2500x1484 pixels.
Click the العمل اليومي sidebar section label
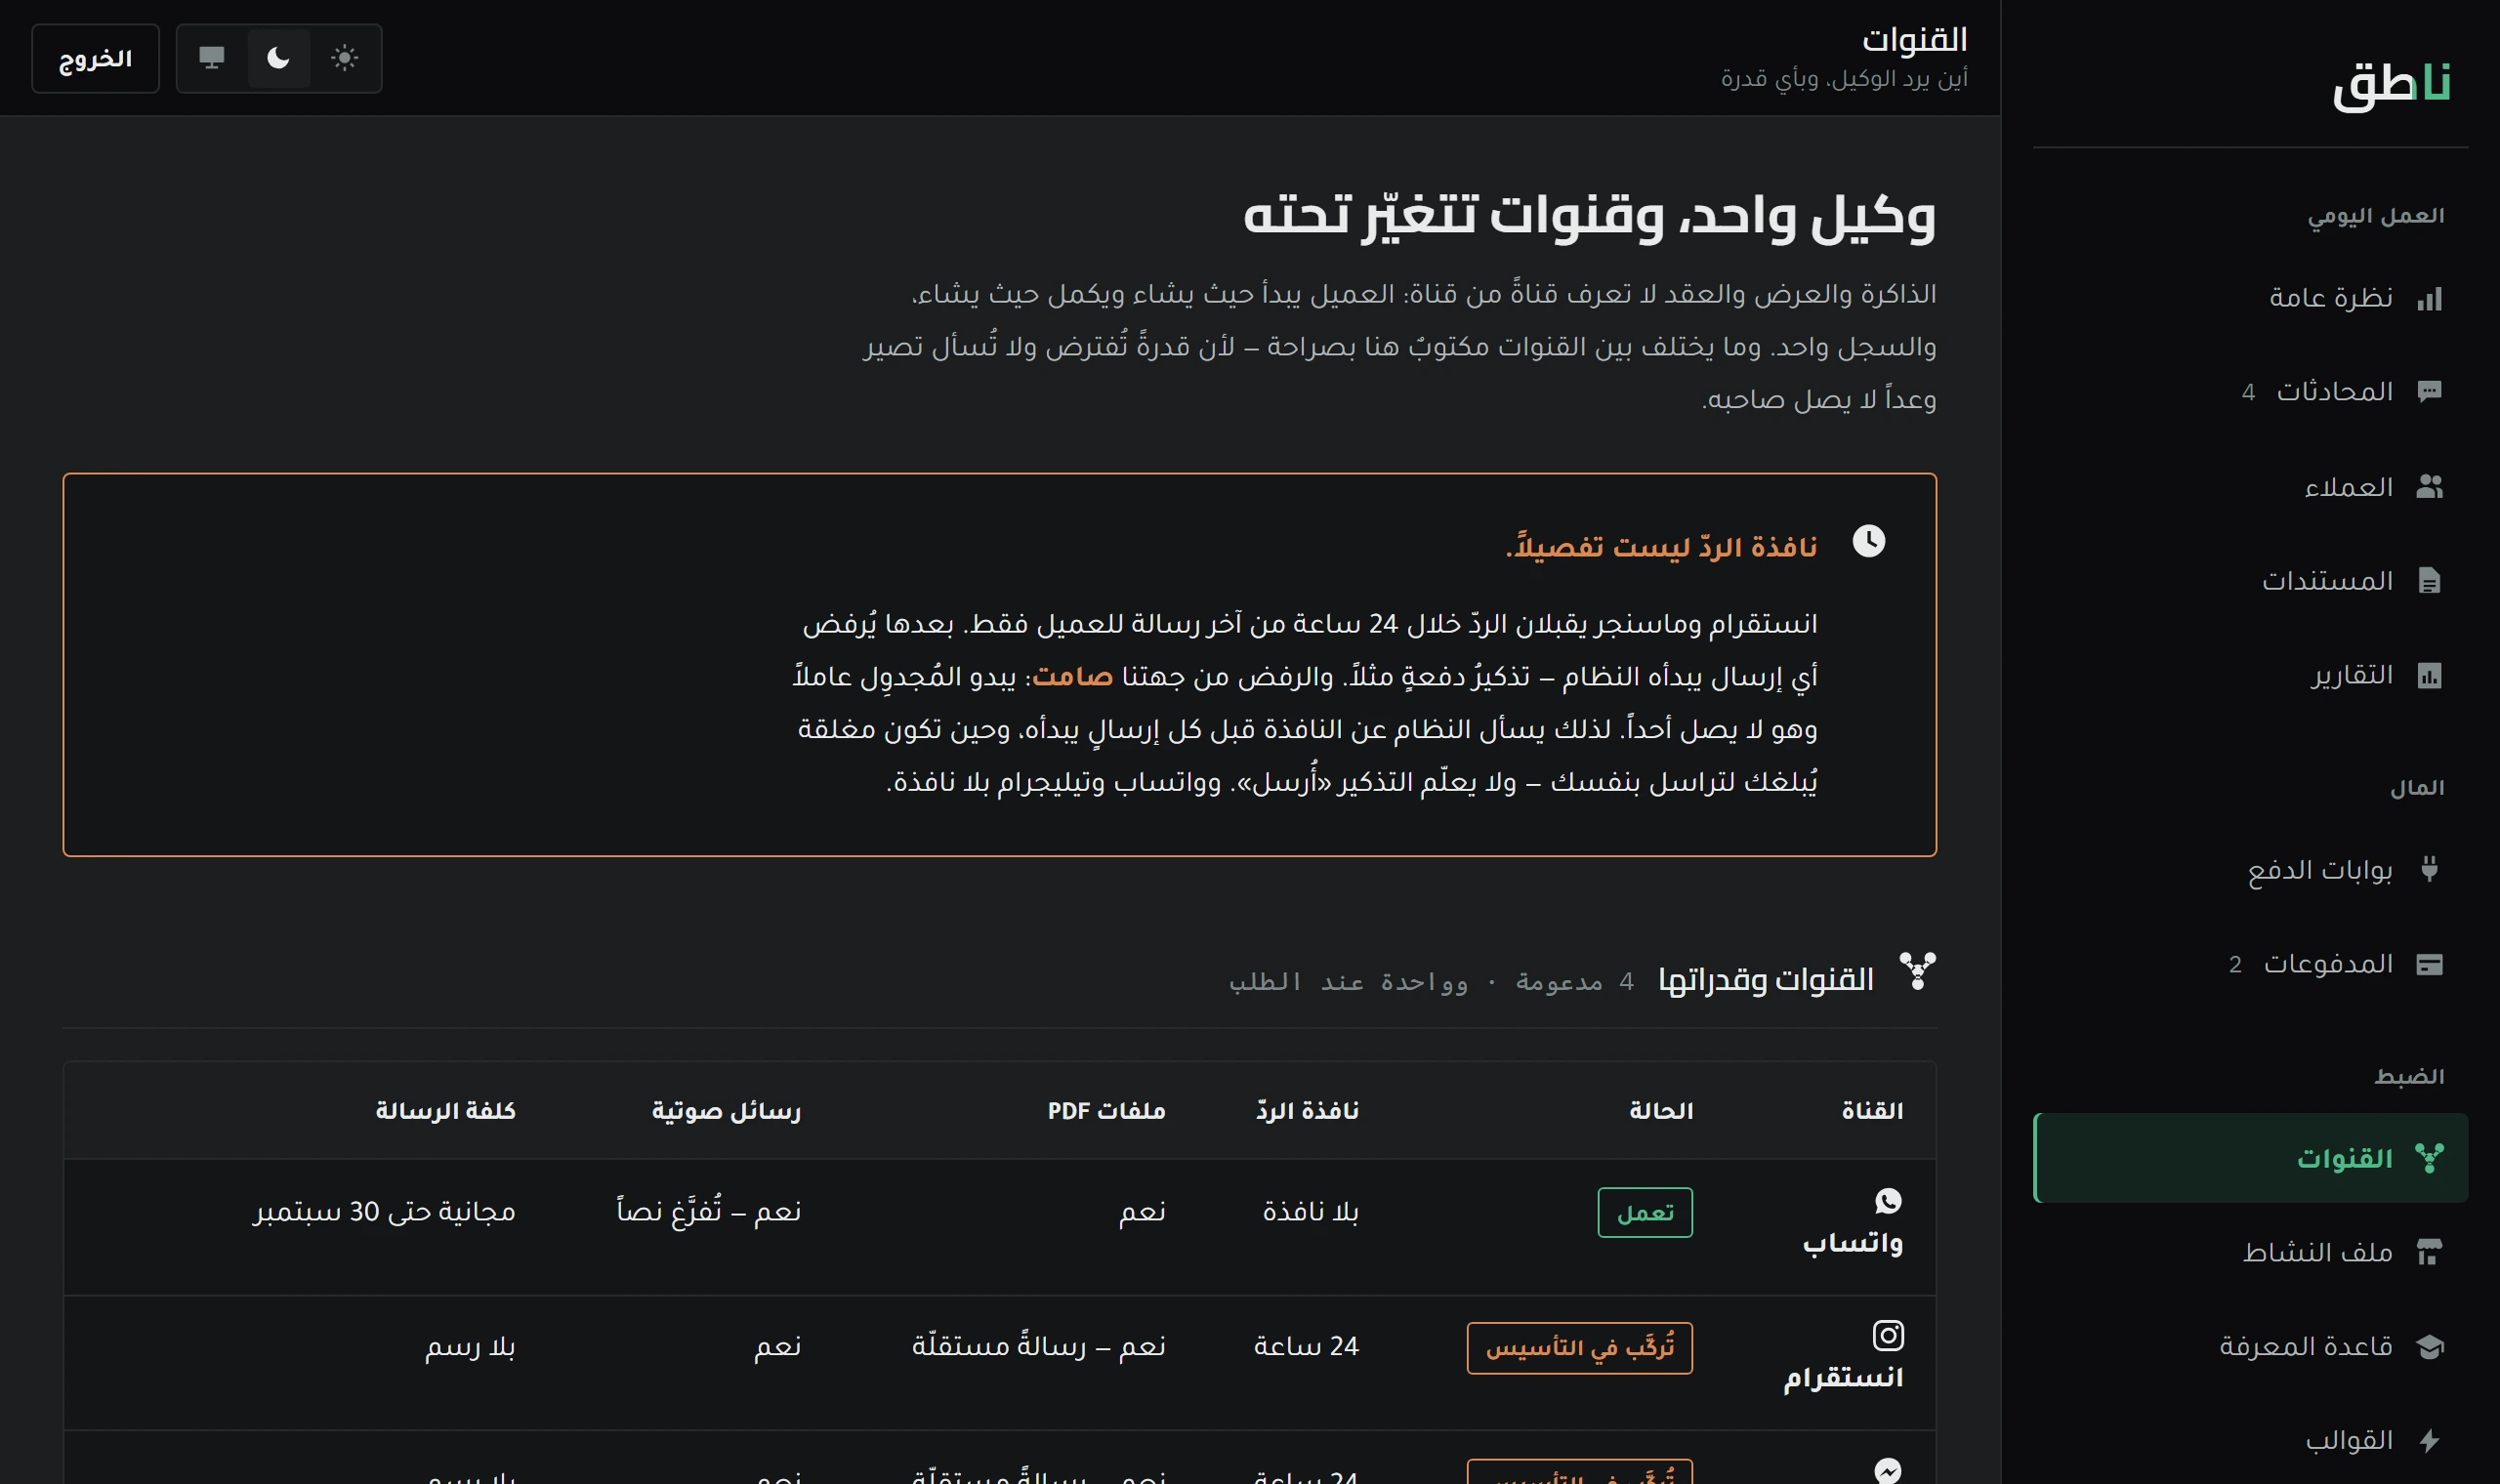[x=2375, y=216]
